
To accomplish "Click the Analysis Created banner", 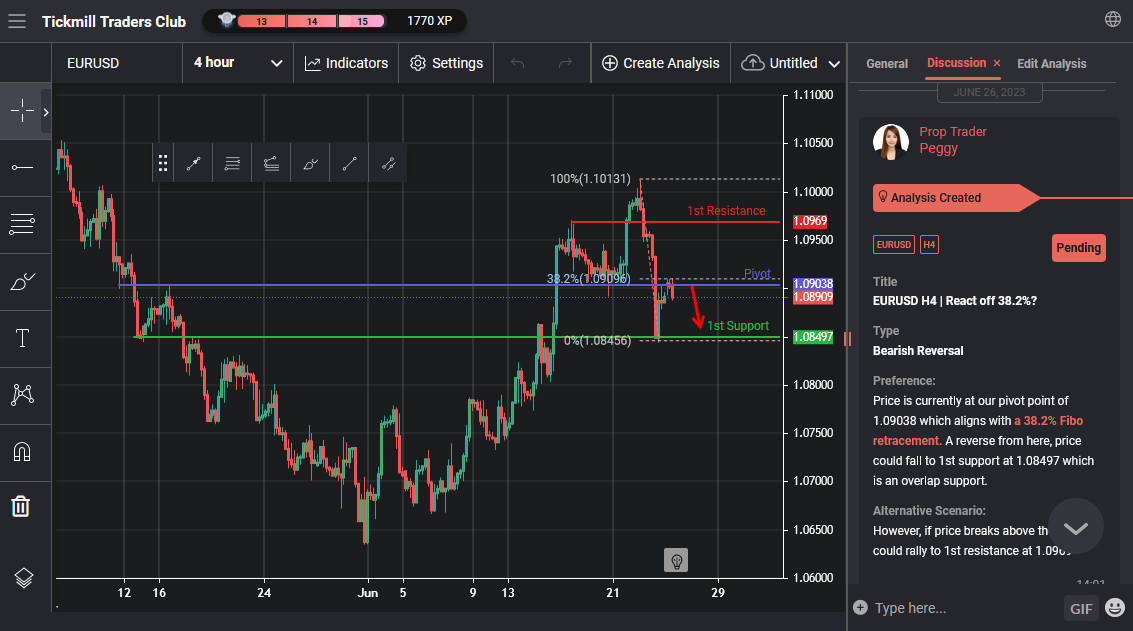I will click(955, 198).
